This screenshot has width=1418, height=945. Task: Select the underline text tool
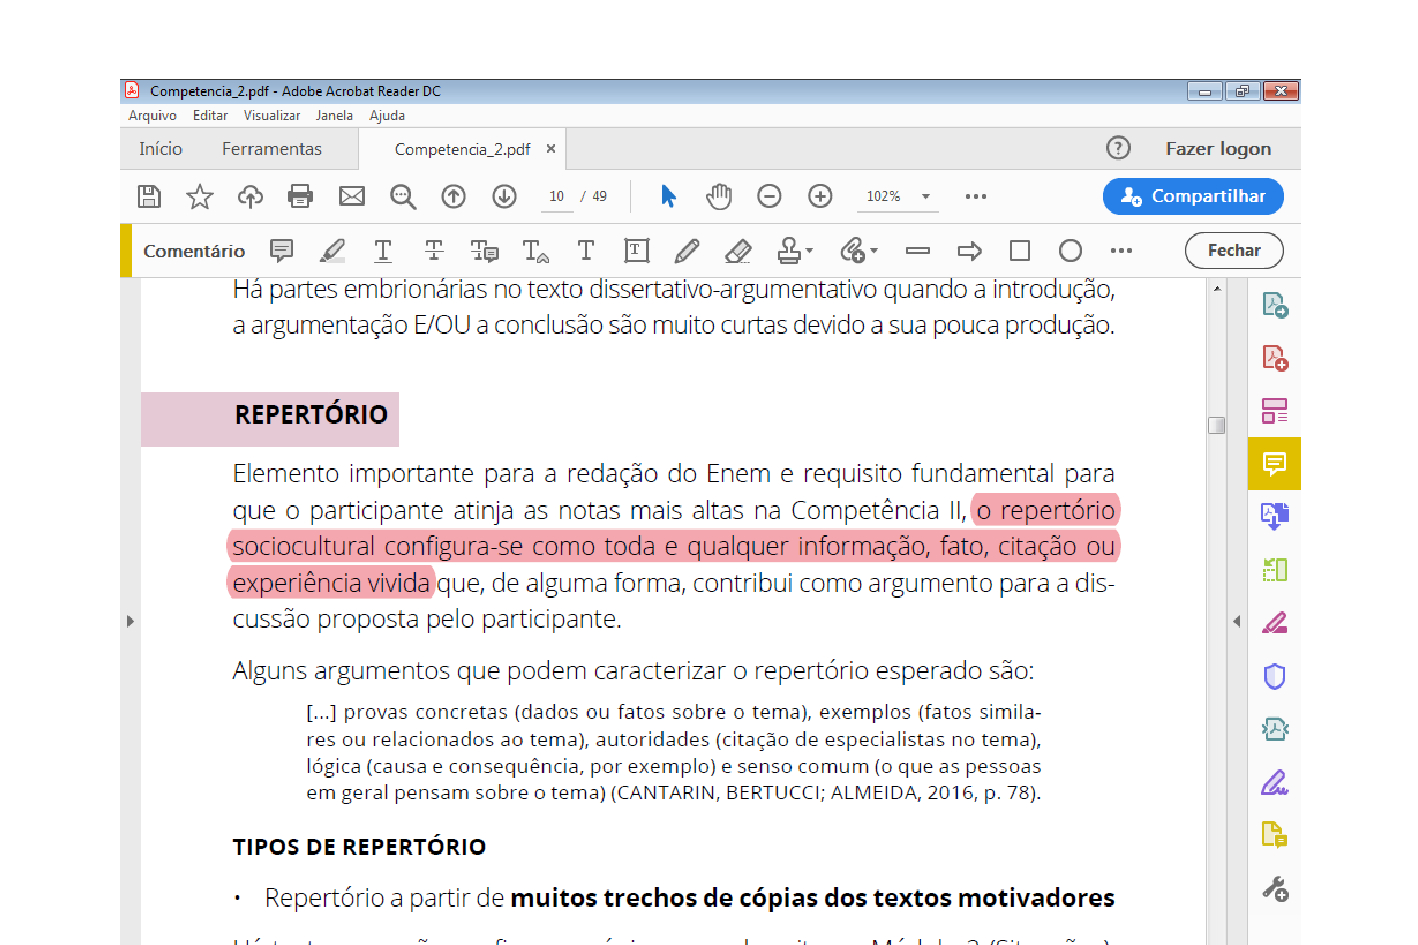383,250
